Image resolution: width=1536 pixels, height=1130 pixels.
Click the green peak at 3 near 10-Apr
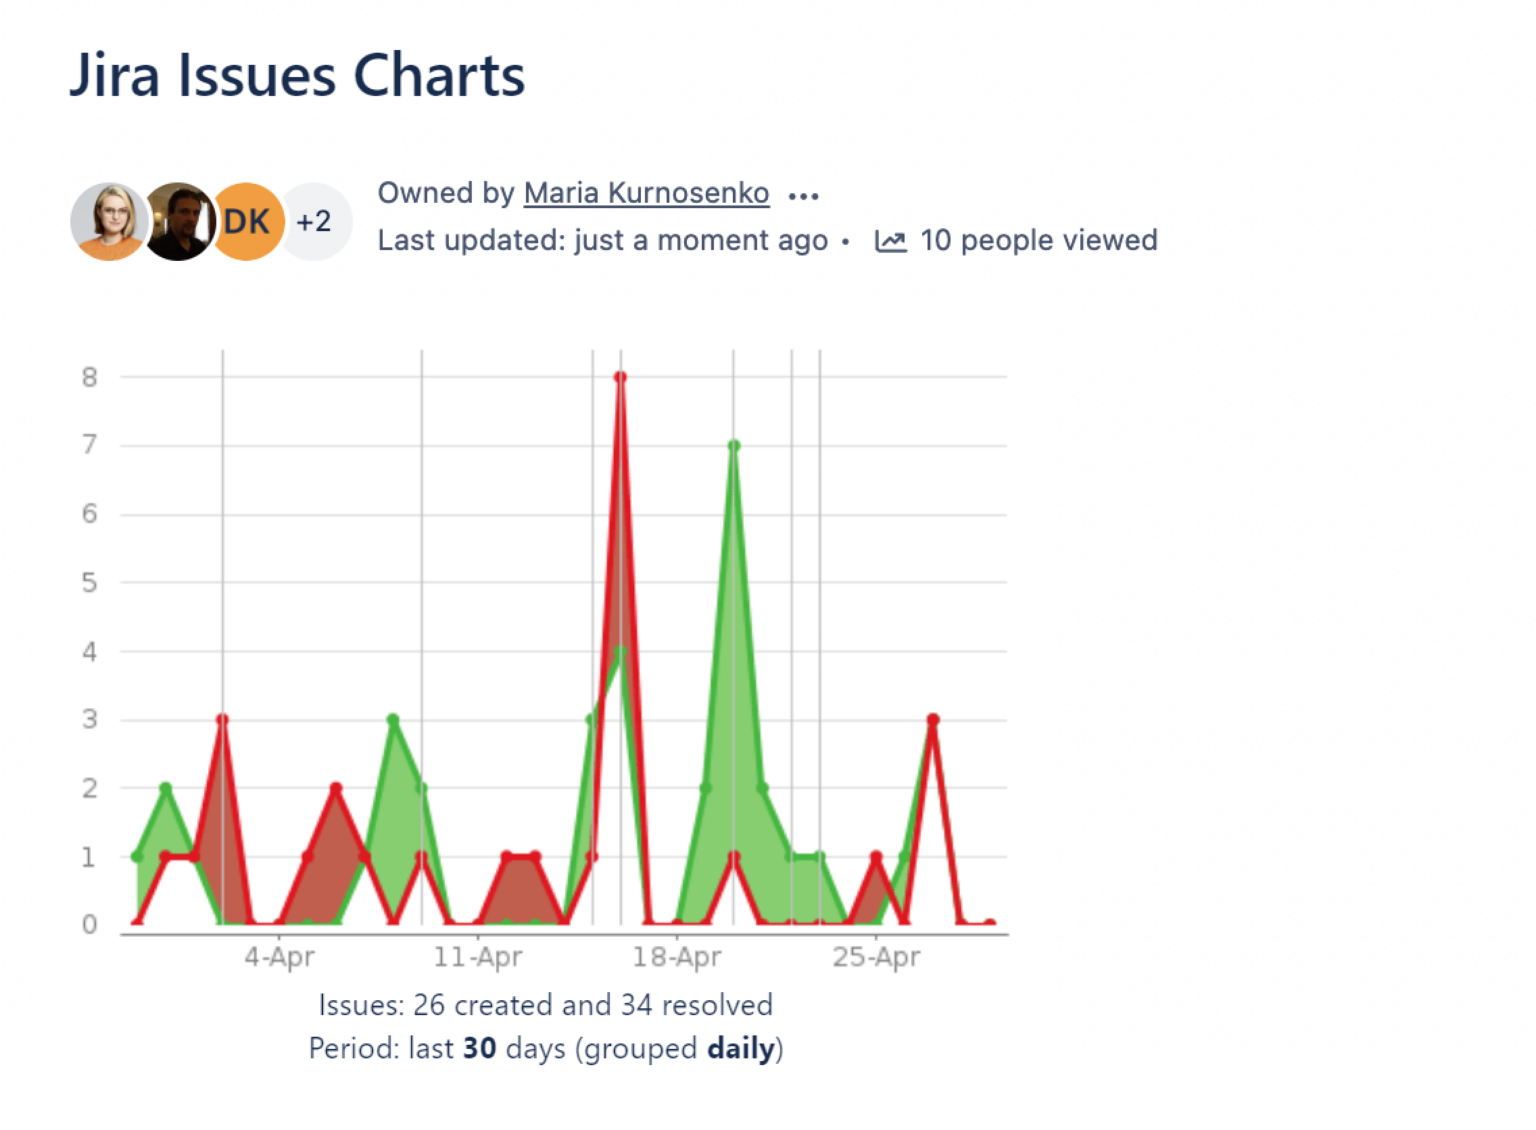coord(391,717)
